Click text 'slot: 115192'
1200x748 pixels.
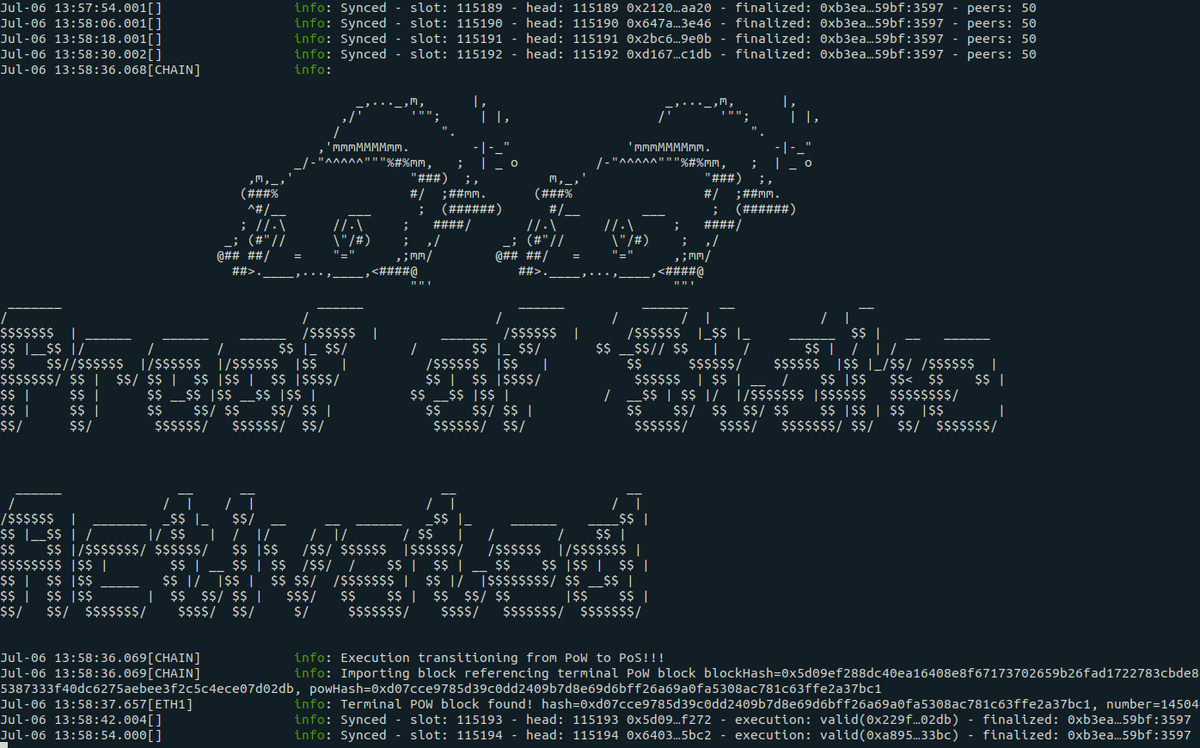coord(456,54)
